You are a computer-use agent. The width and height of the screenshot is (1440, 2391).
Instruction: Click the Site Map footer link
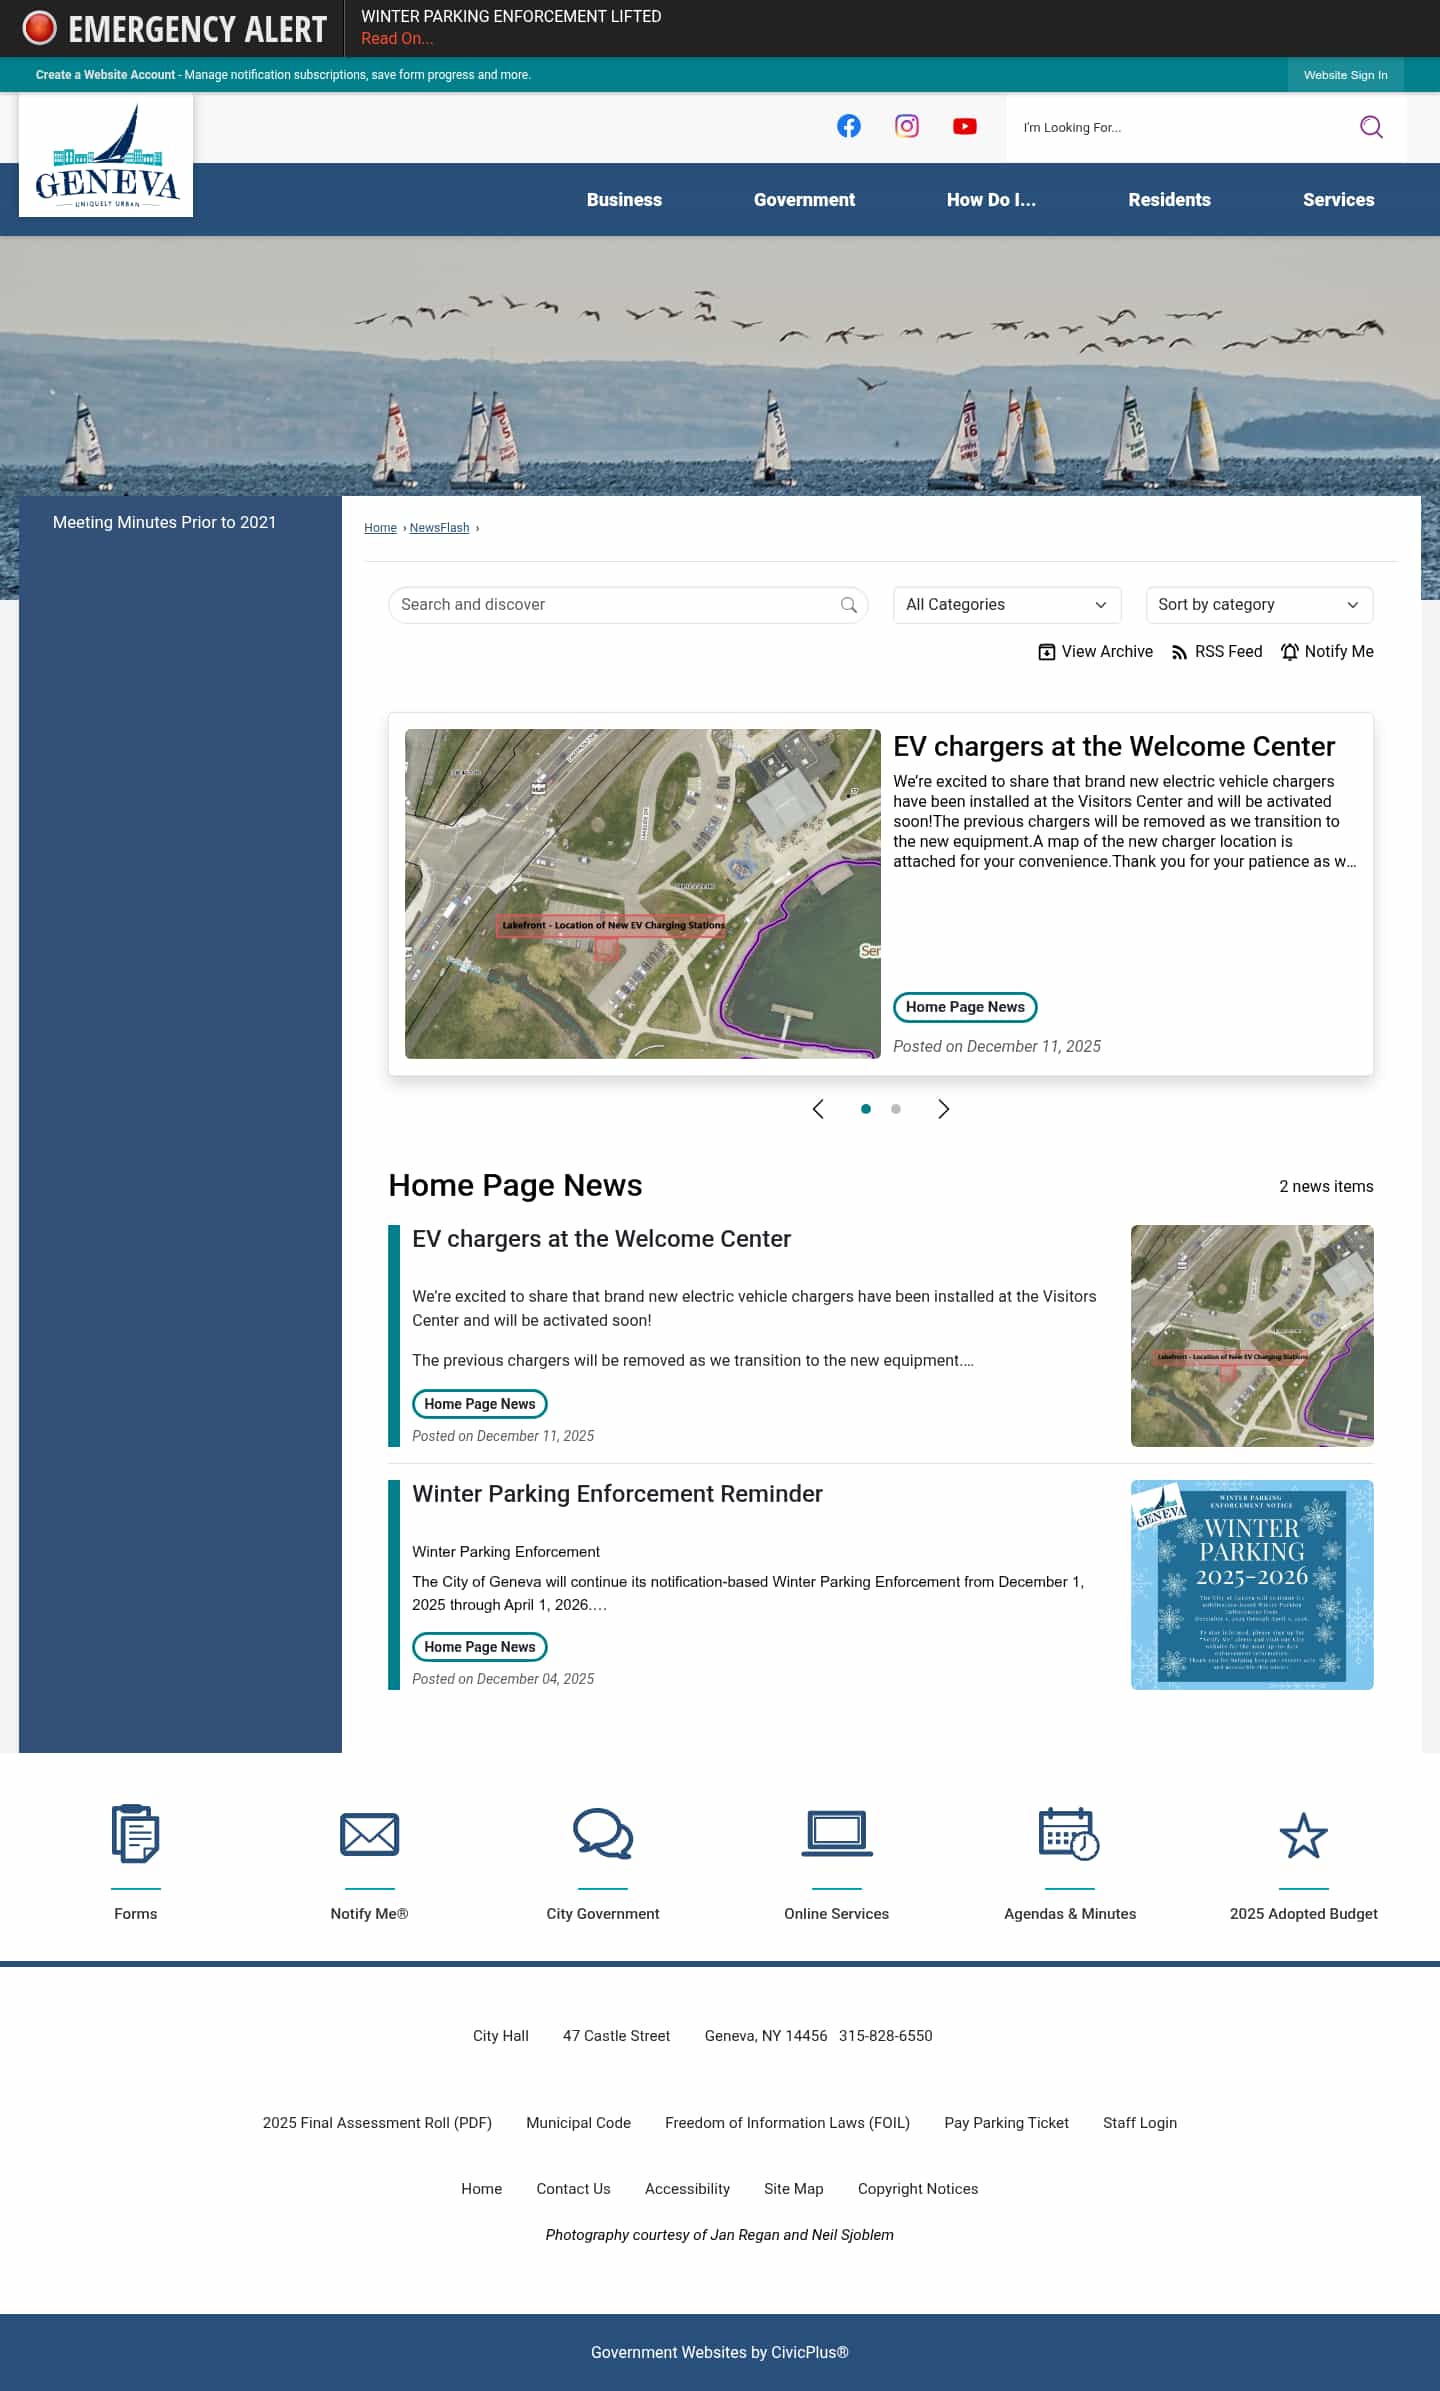tap(794, 2189)
